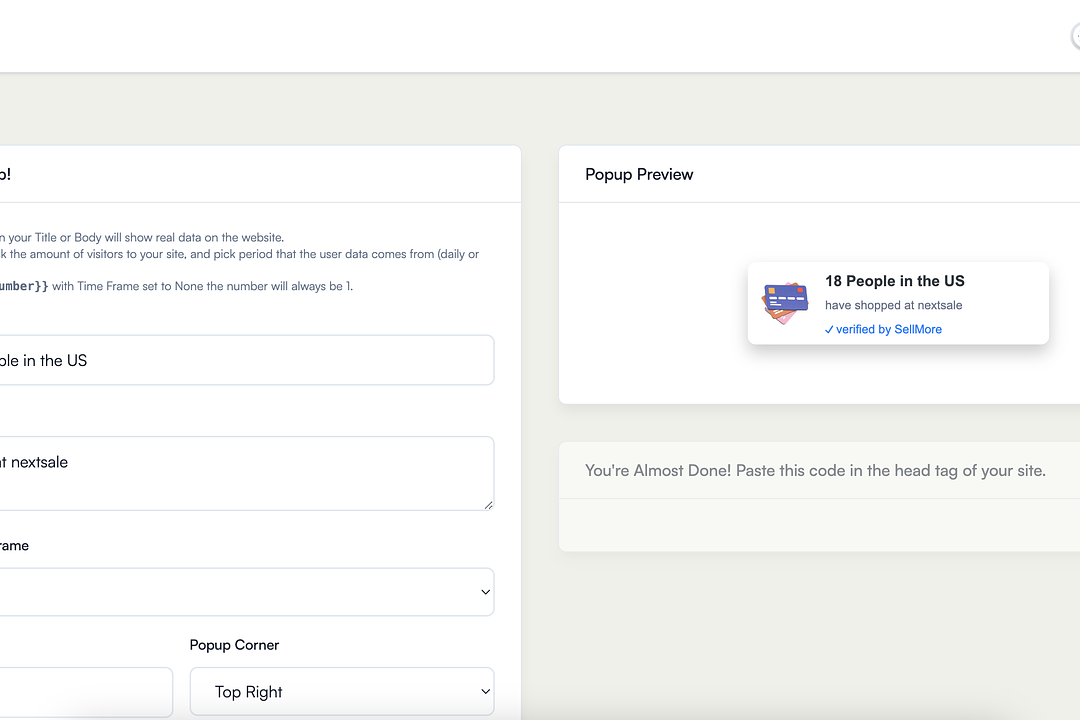The height and width of the screenshot is (720, 1080).
Task: Click the 'You're Almost Done!' code section header
Action: click(x=815, y=470)
